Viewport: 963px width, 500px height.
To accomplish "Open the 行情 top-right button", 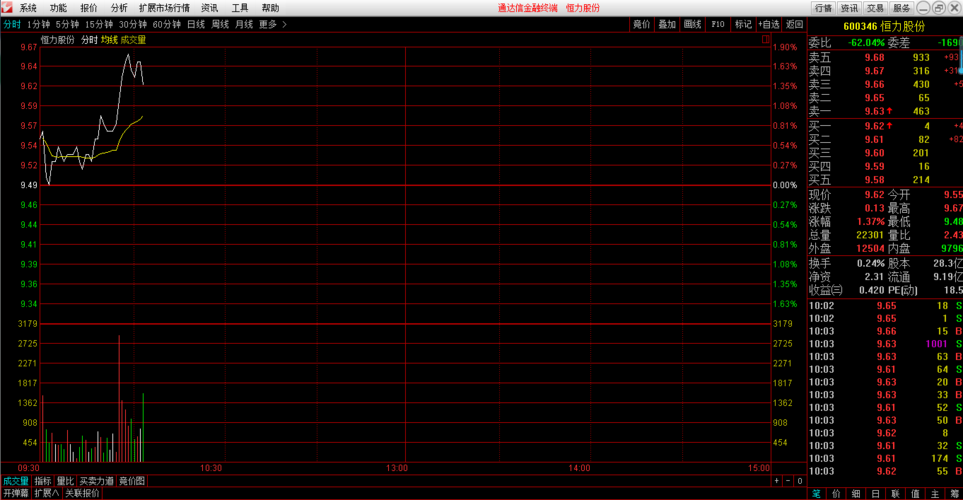I will [x=823, y=8].
